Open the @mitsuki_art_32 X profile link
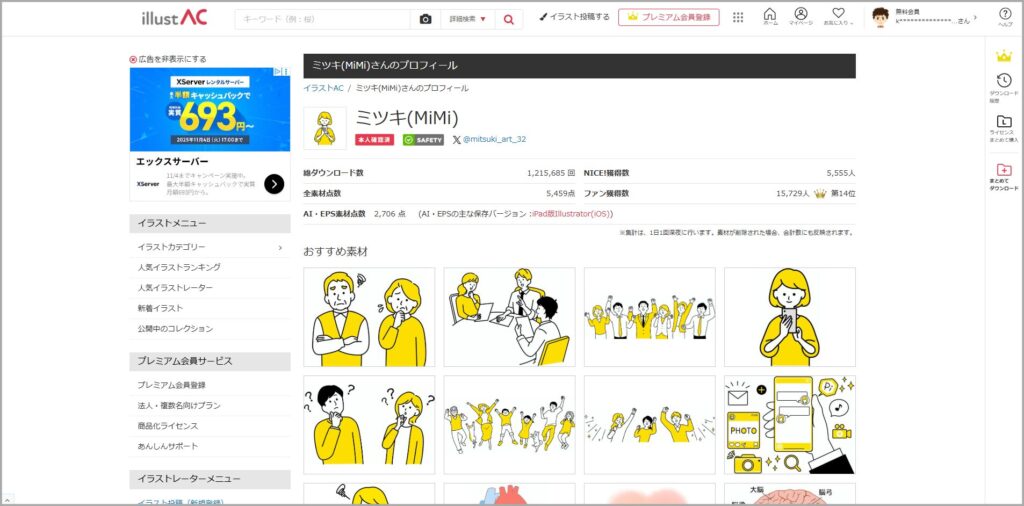 click(489, 140)
